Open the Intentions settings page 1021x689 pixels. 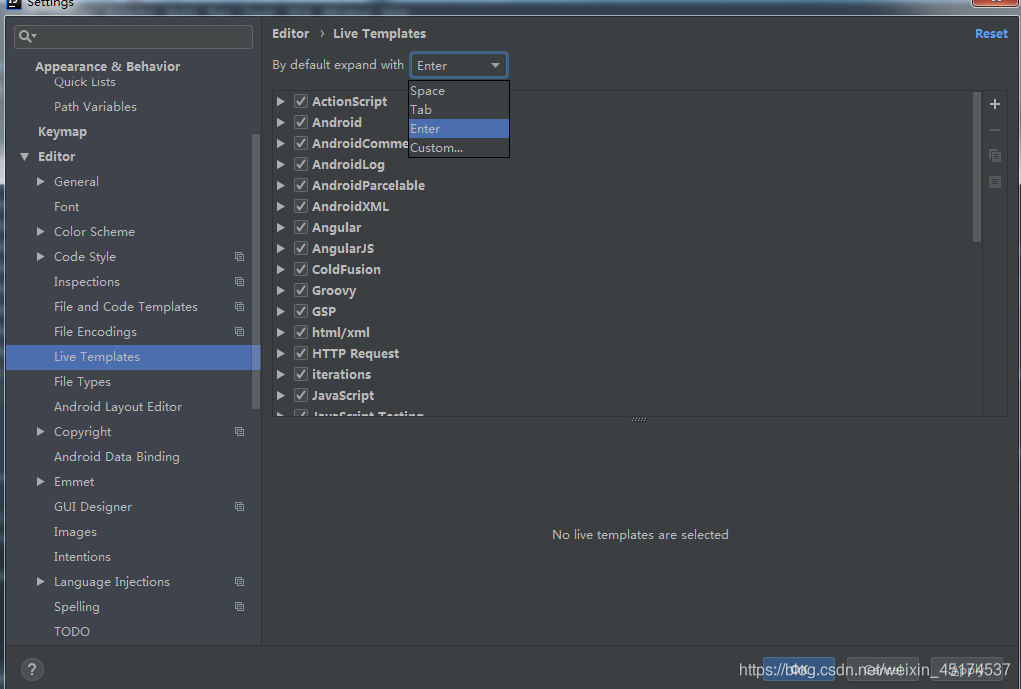pos(82,557)
